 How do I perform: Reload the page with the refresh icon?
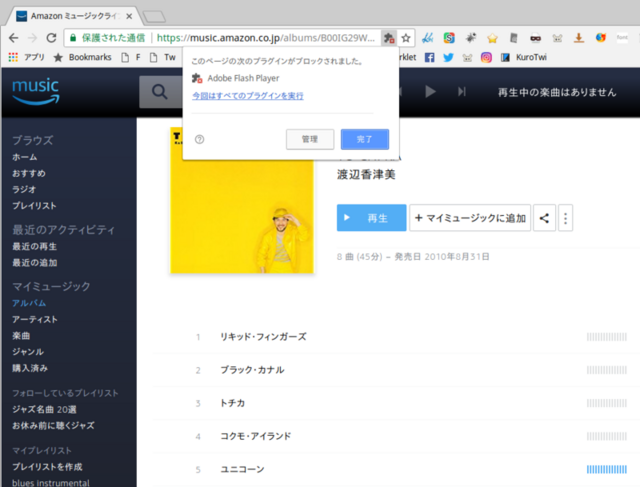point(51,38)
